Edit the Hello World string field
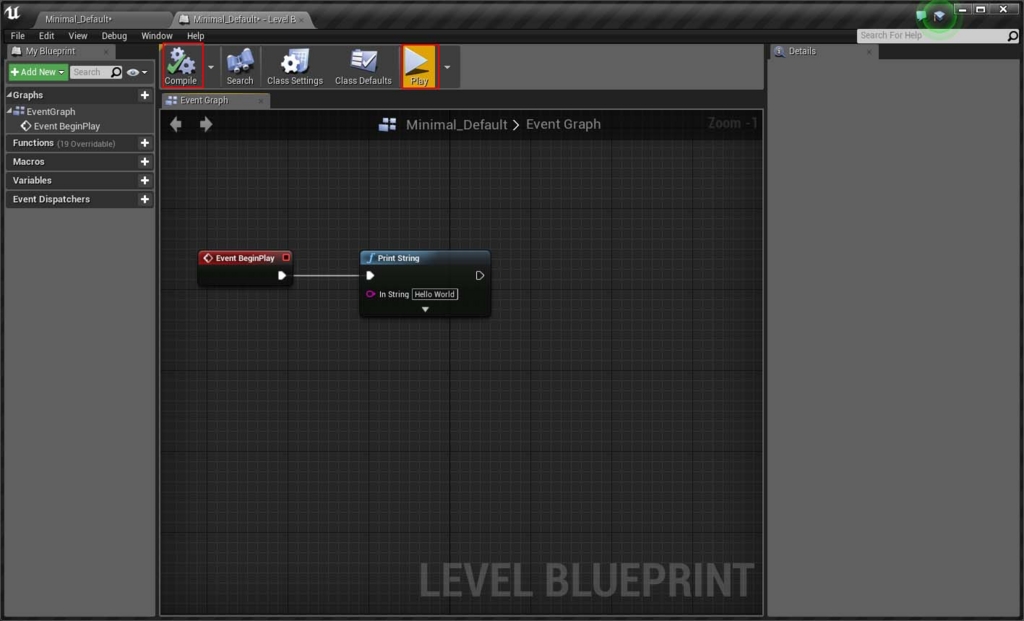The height and width of the screenshot is (621, 1024). point(434,295)
